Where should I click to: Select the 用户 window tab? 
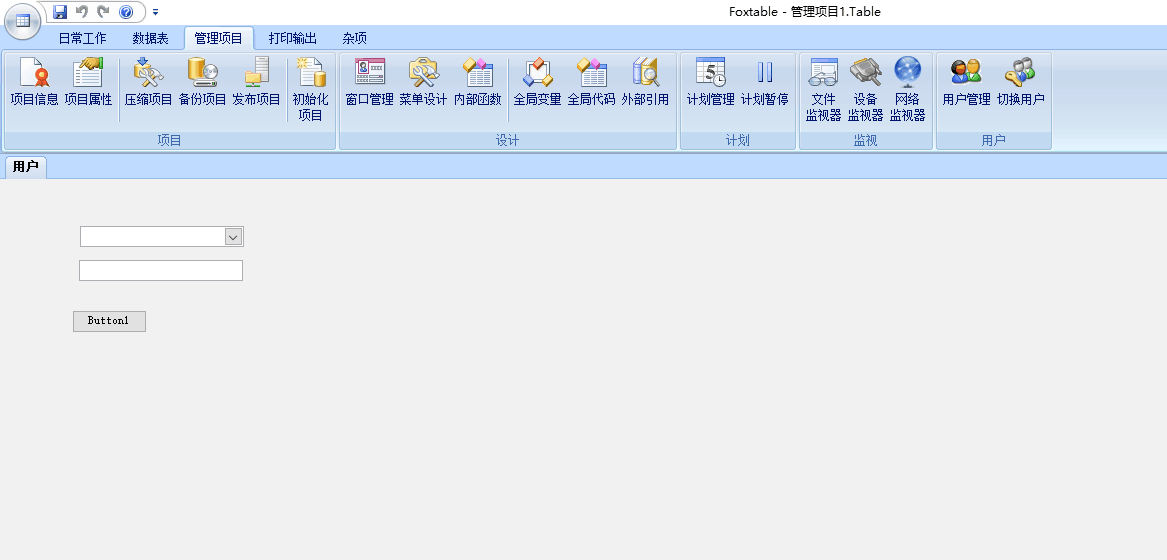click(26, 167)
